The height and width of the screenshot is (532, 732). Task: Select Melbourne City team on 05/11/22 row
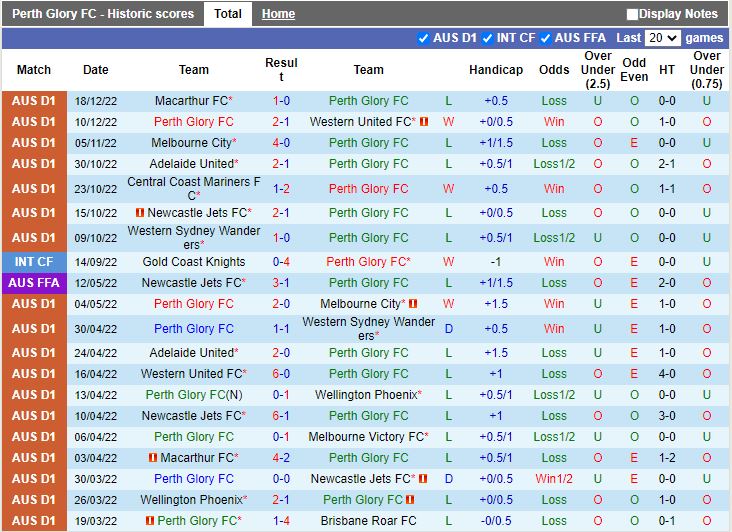coord(191,143)
